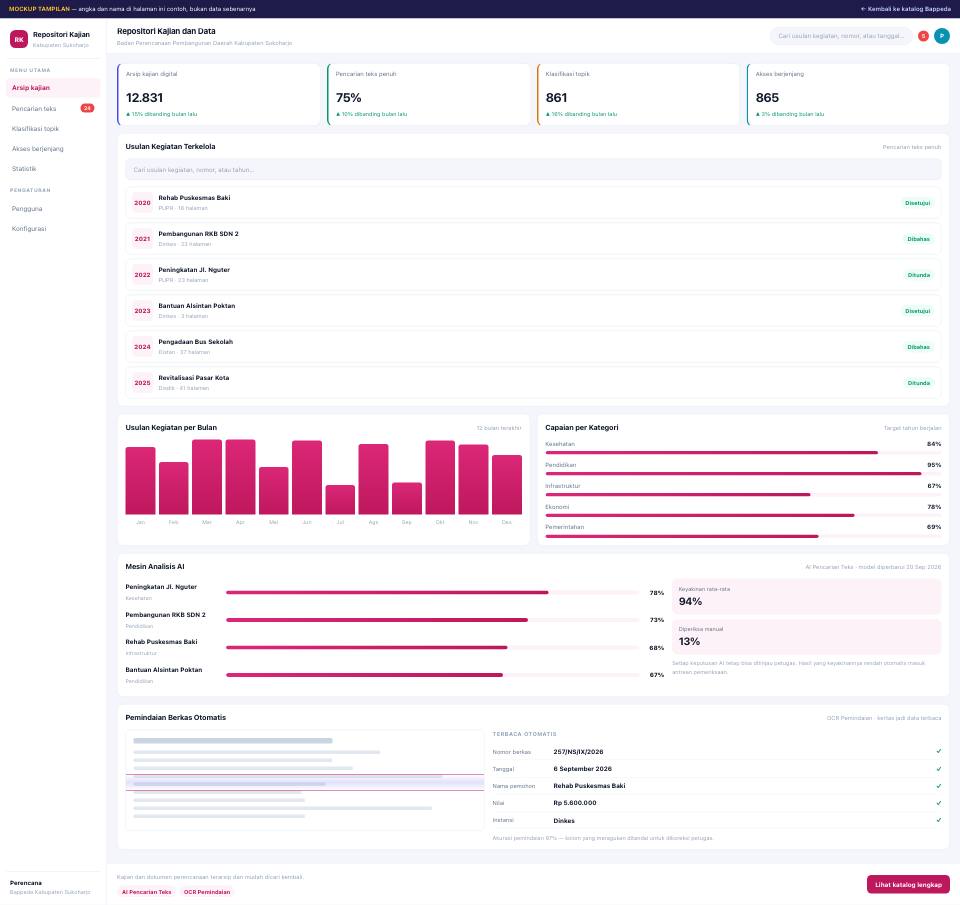Click Ditunda status on Revitalisasi Pasar Kota
Image resolution: width=960 pixels, height=905 pixels.
918,383
